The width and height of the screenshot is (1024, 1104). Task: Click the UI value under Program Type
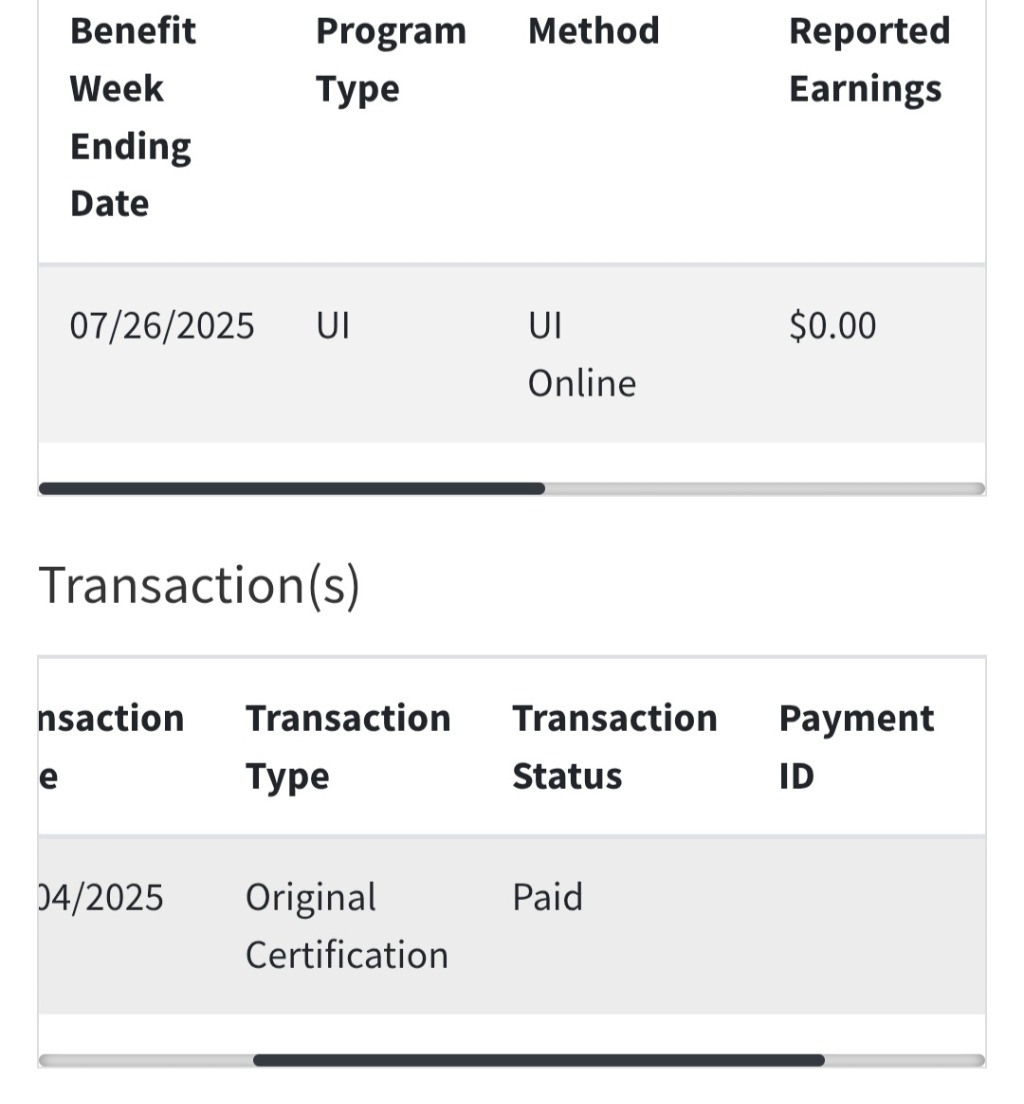(x=333, y=326)
